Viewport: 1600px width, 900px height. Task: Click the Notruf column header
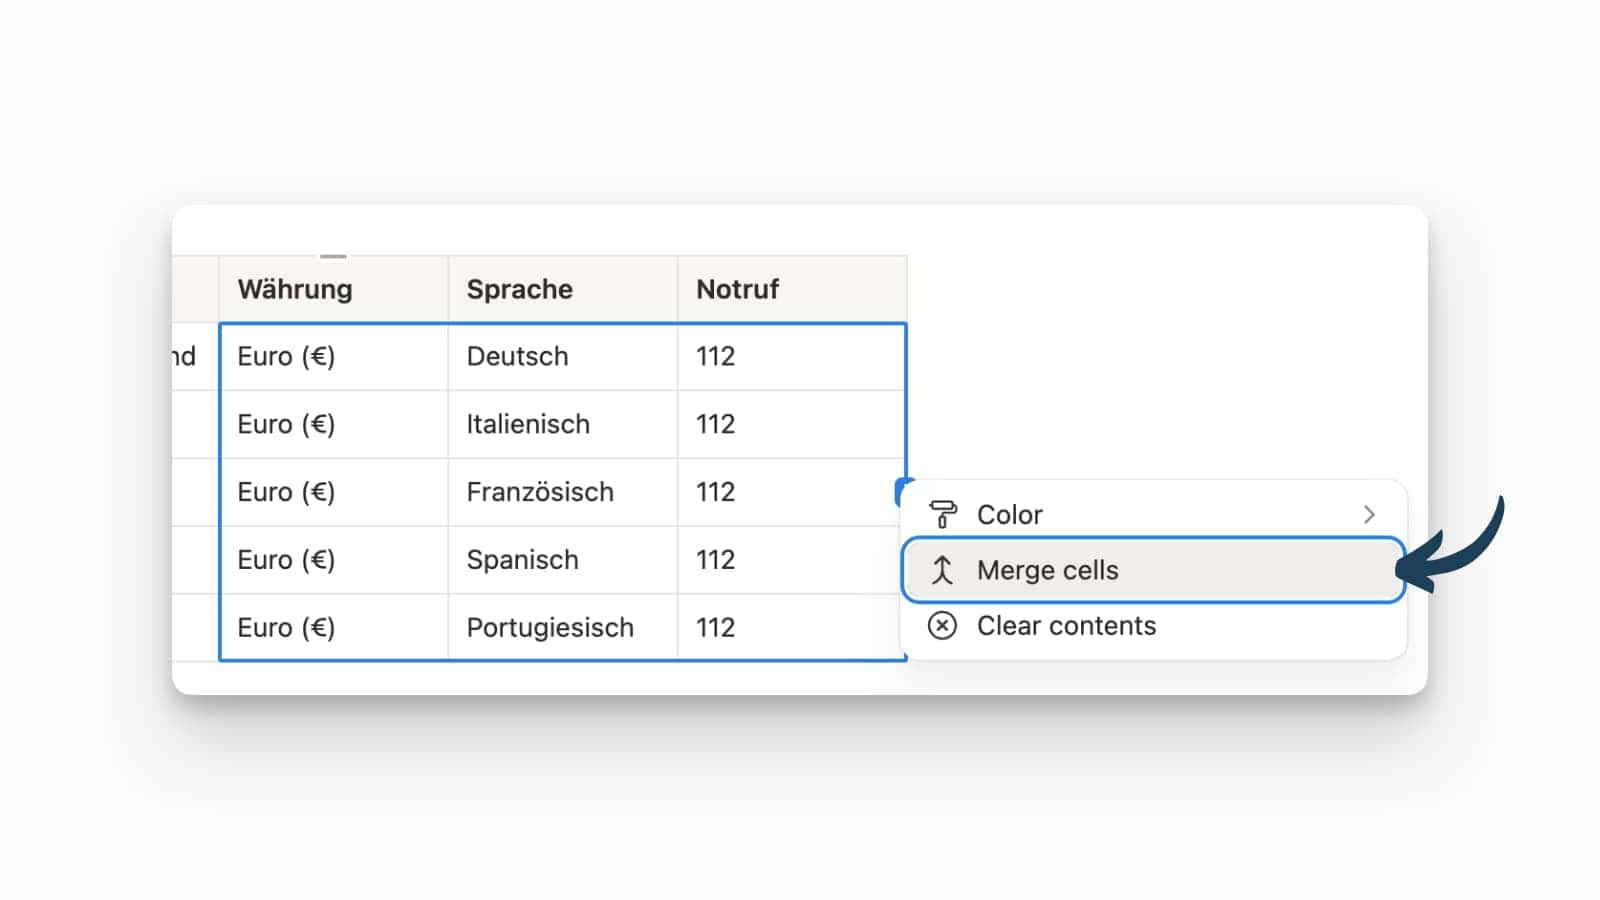coord(792,289)
